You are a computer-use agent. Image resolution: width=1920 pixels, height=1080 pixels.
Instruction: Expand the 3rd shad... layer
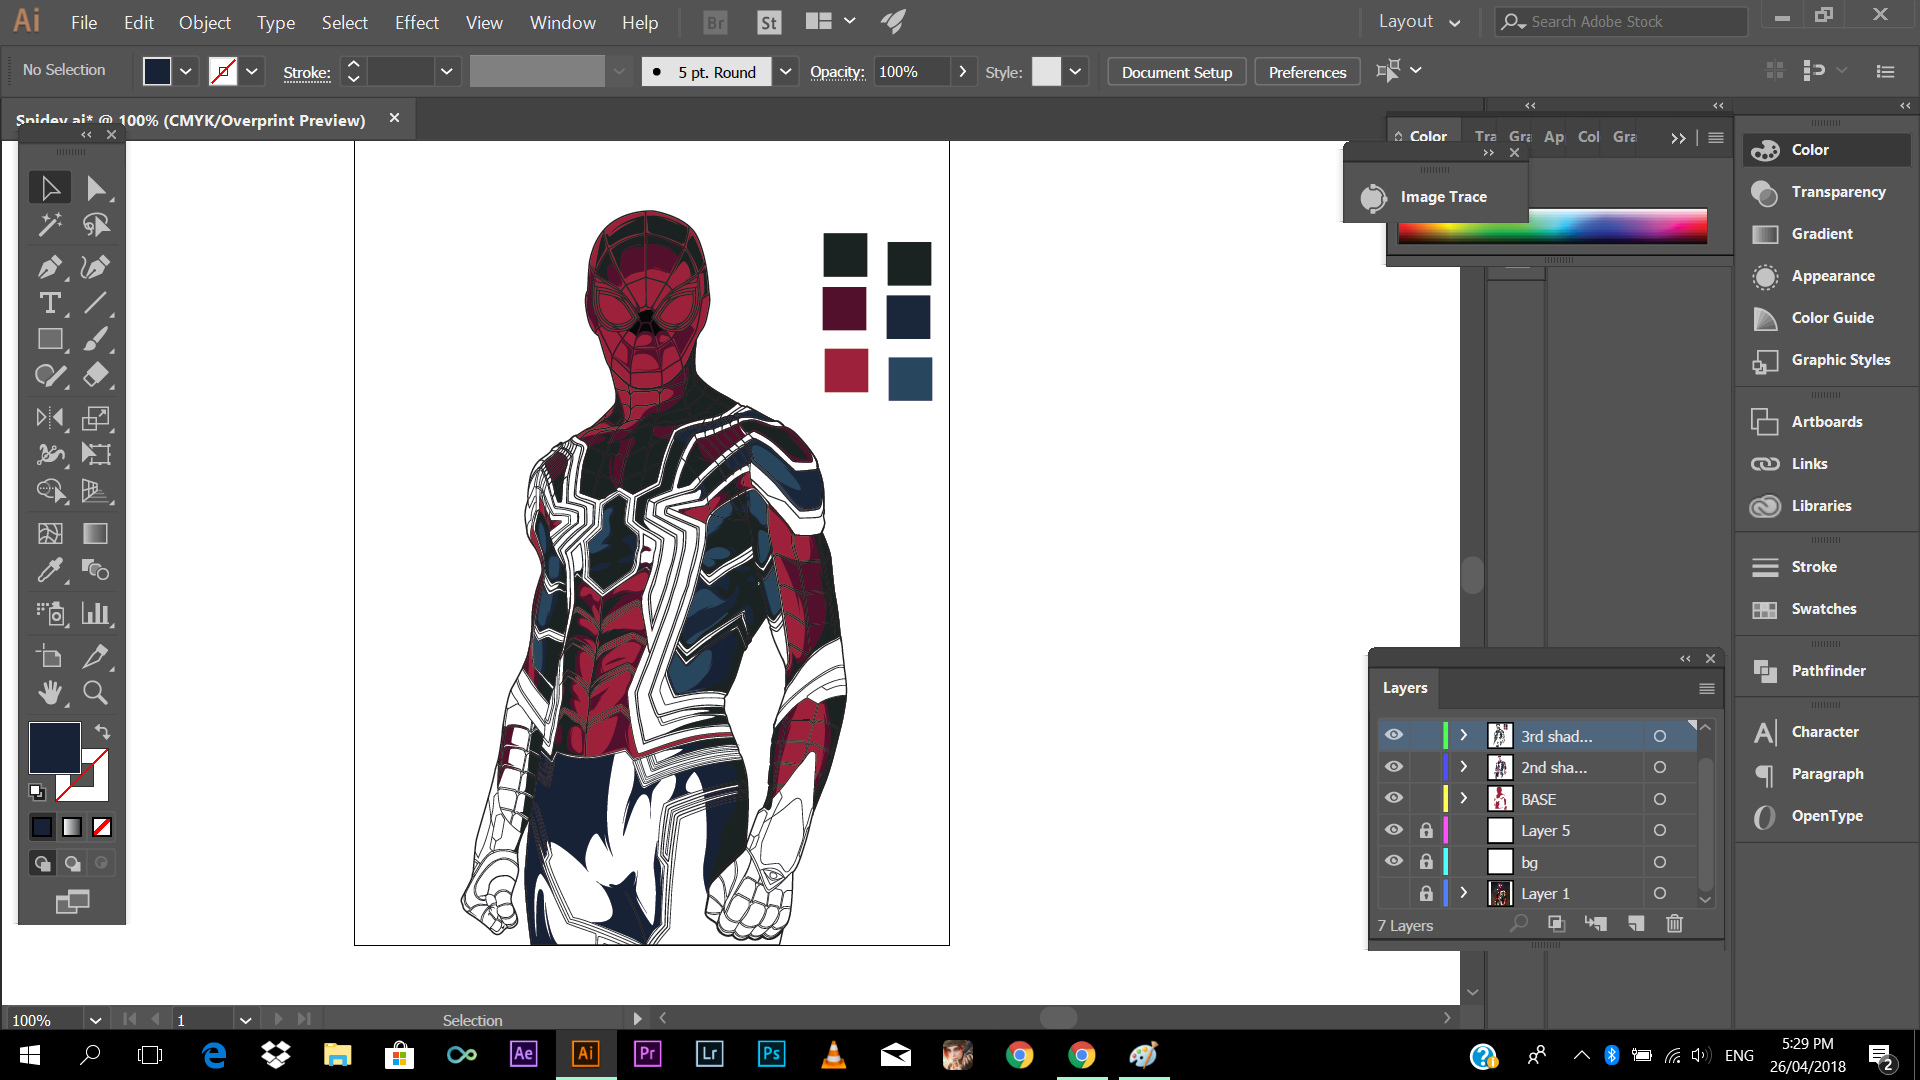[1464, 735]
